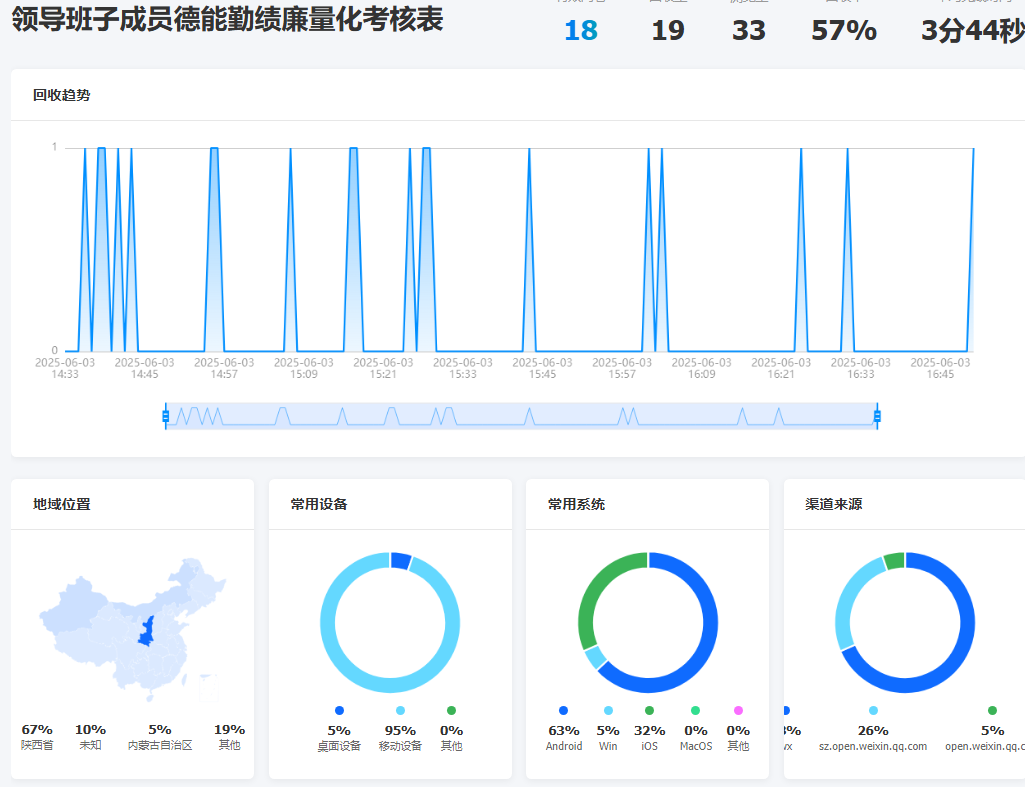Screen dimensions: 1025x787
Task: Click the 渠道来源 card heading
Action: pyautogui.click(x=833, y=505)
